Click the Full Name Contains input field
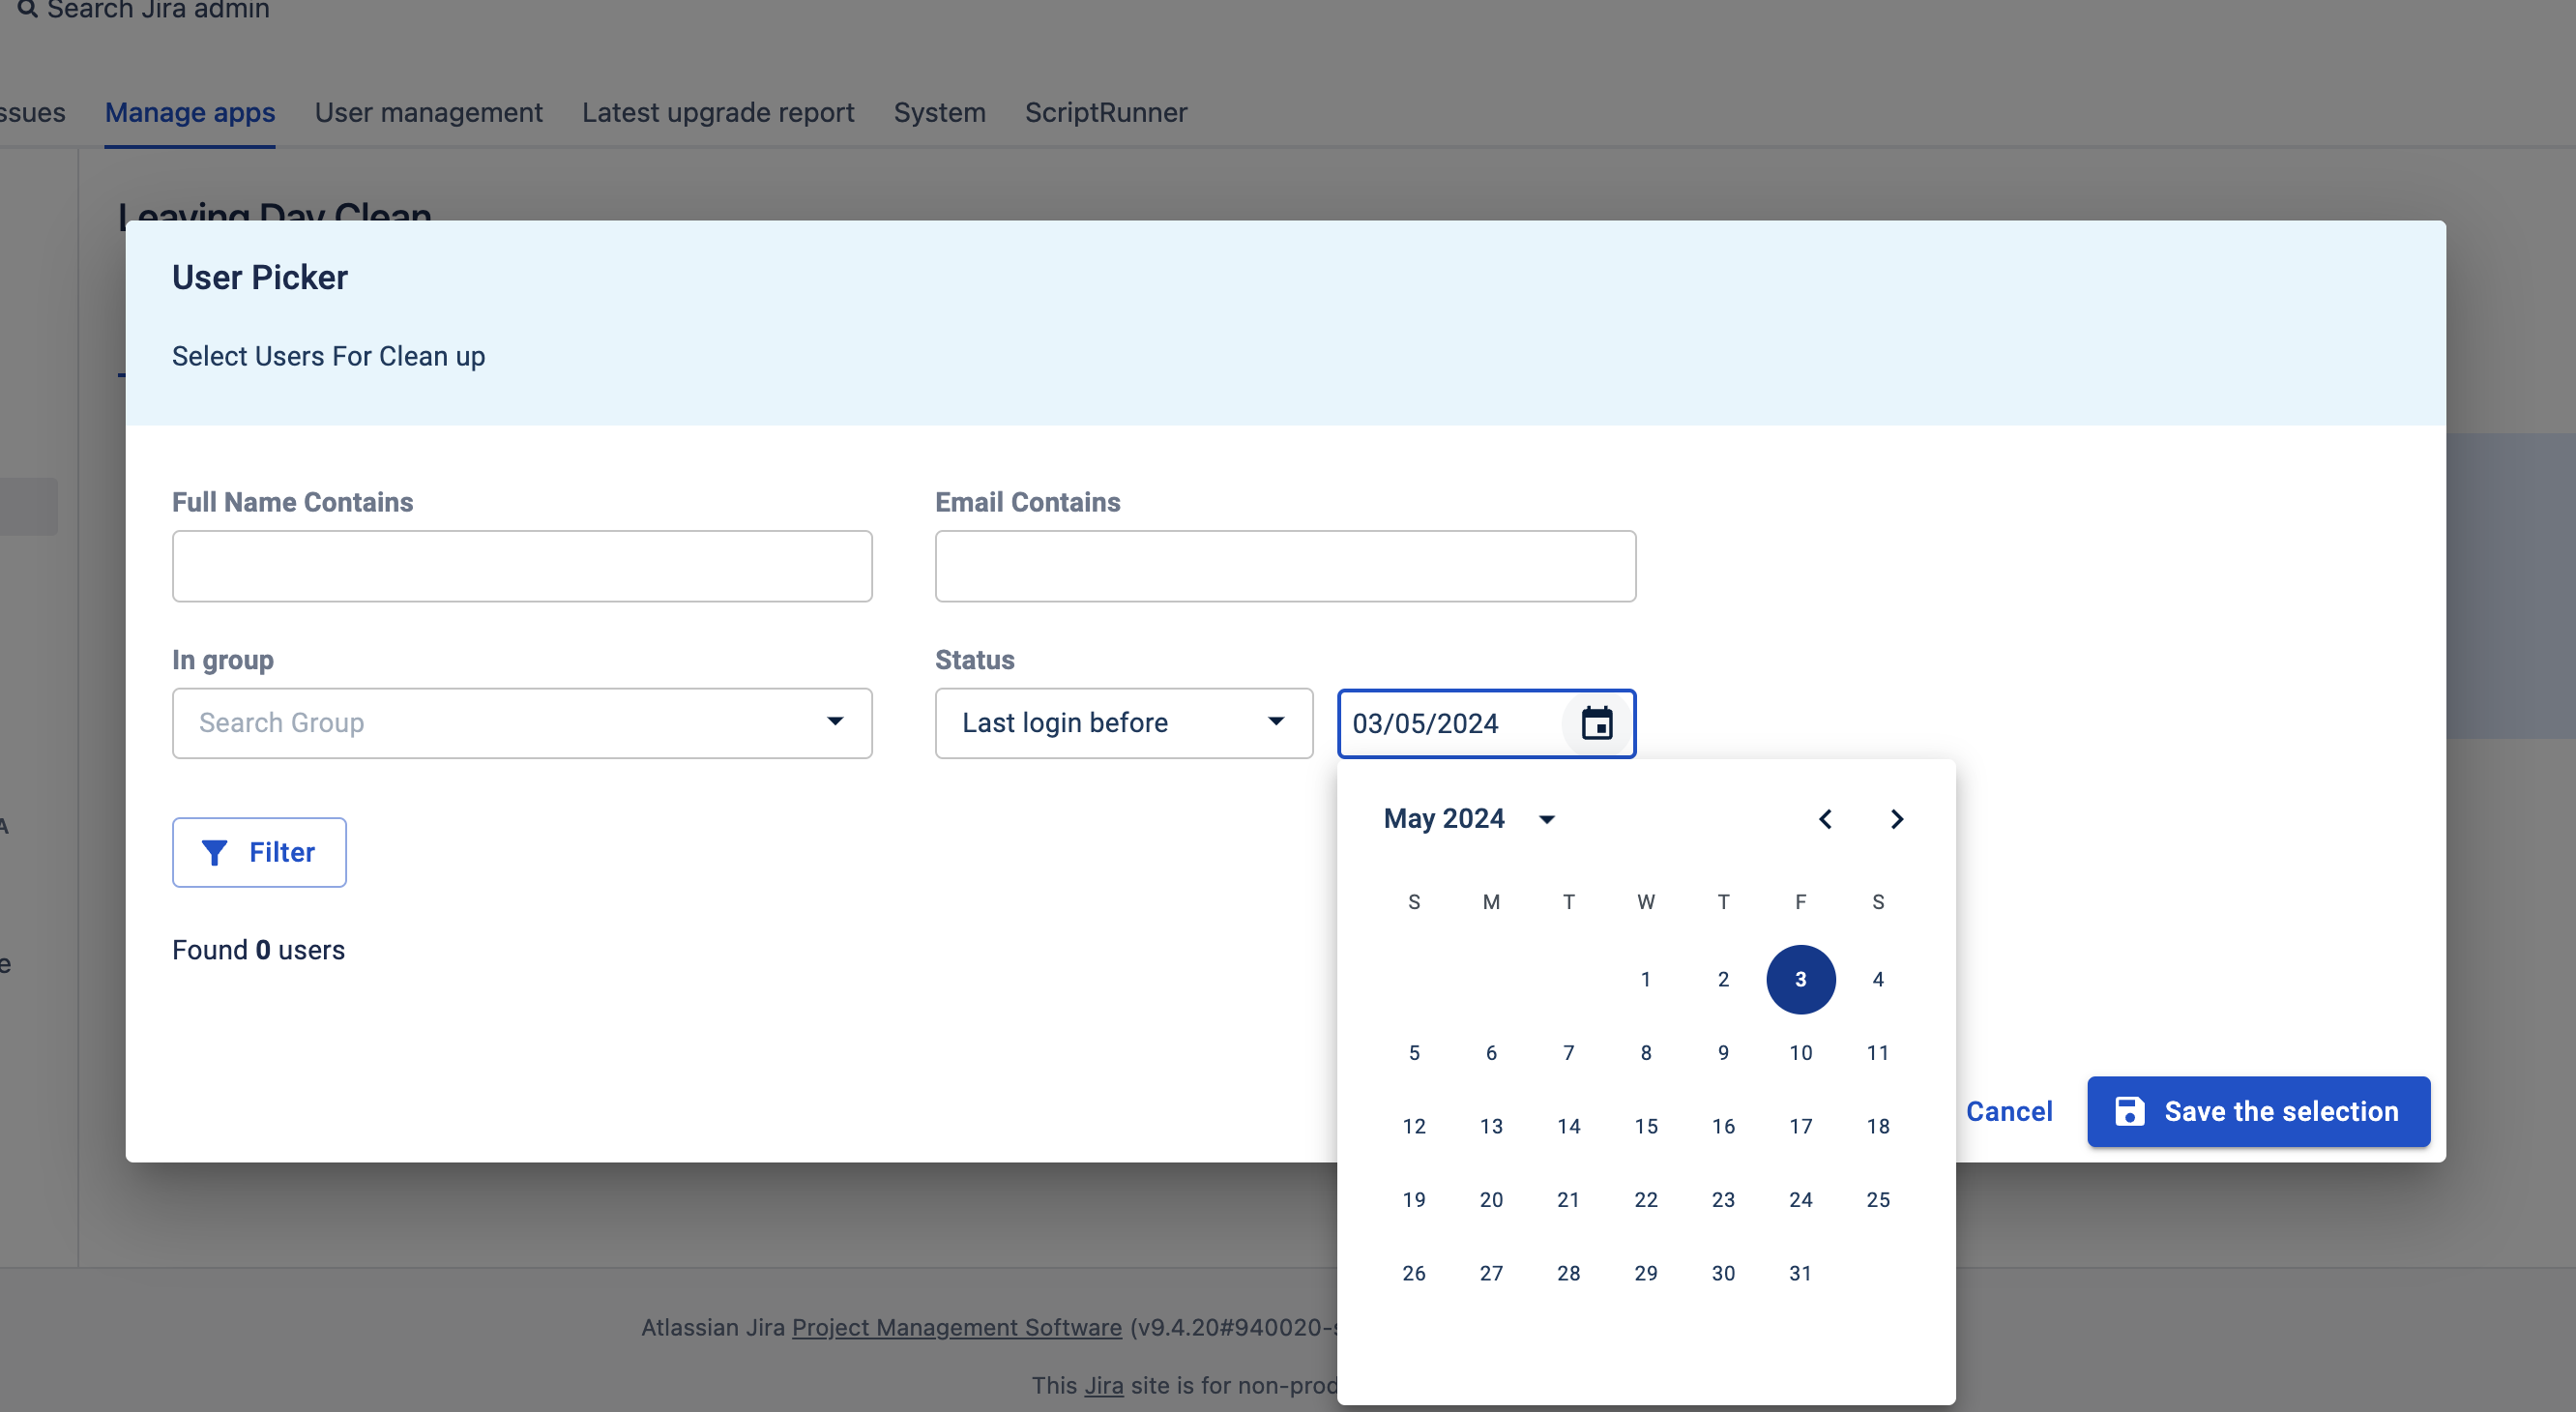The width and height of the screenshot is (2576, 1412). pos(521,565)
